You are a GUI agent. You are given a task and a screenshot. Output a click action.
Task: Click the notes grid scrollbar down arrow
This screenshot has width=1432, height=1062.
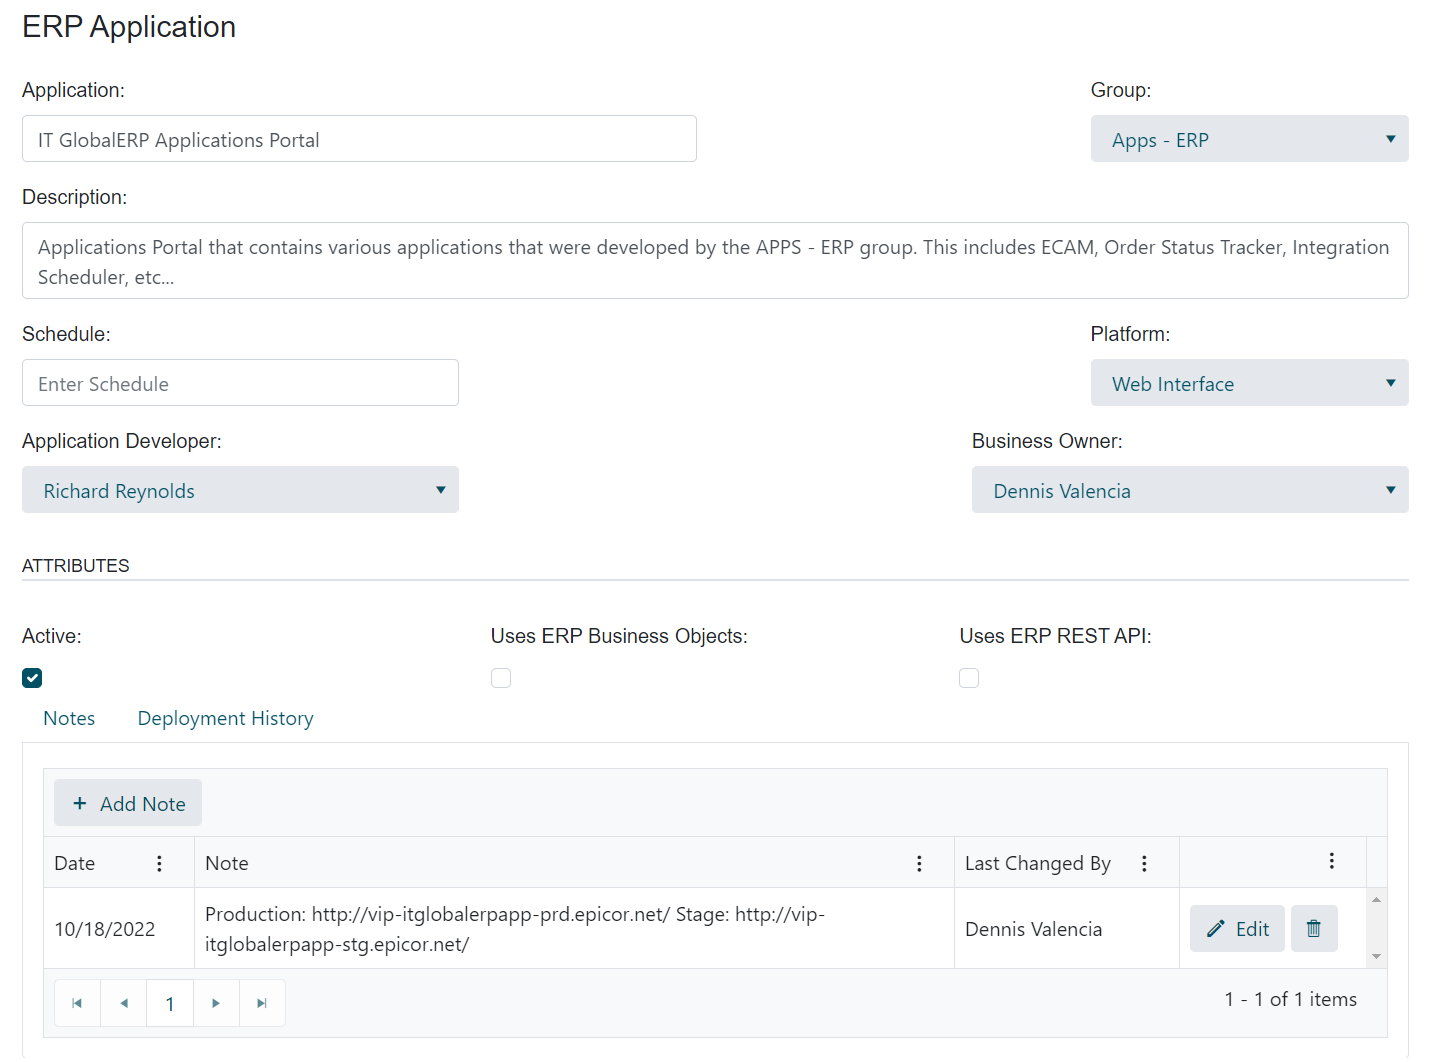click(1376, 957)
